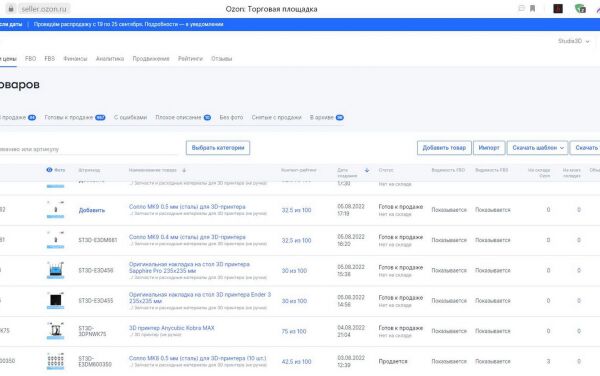600x376 pixels.
Task: Open thumbnail of Anycubic Kobra MAX printer
Action: pyautogui.click(x=55, y=331)
